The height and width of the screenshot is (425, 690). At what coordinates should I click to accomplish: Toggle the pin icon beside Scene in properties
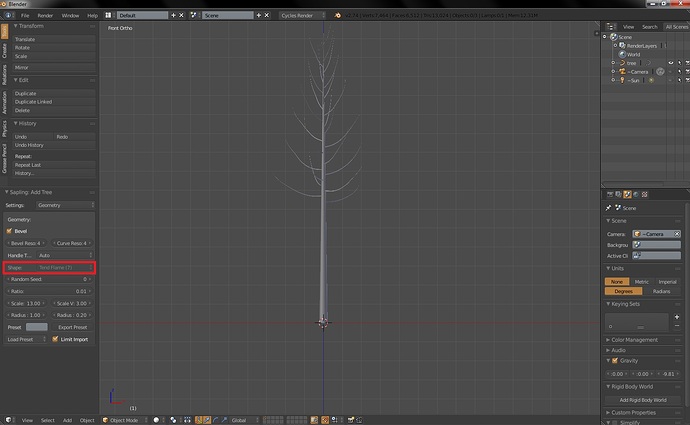pyautogui.click(x=609, y=208)
